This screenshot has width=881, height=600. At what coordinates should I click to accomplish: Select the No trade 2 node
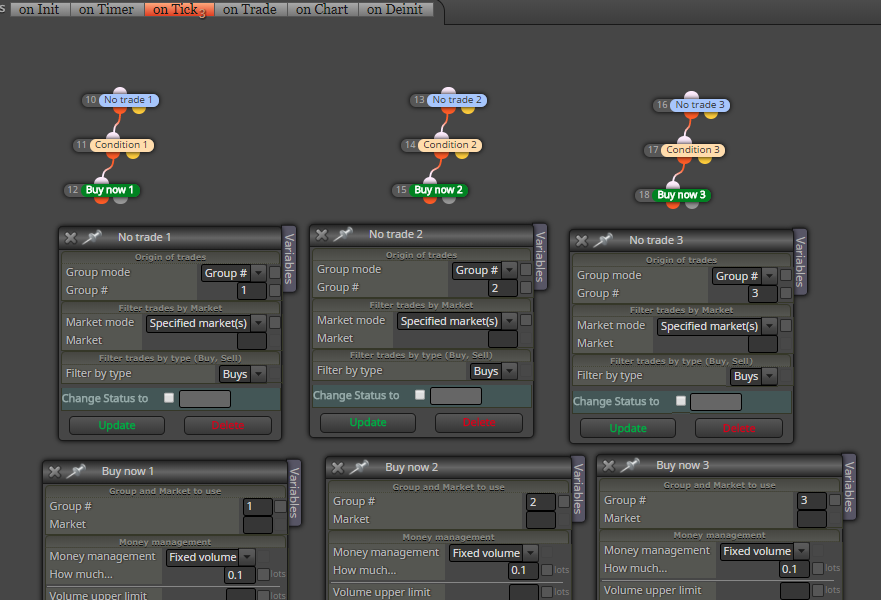pos(457,100)
